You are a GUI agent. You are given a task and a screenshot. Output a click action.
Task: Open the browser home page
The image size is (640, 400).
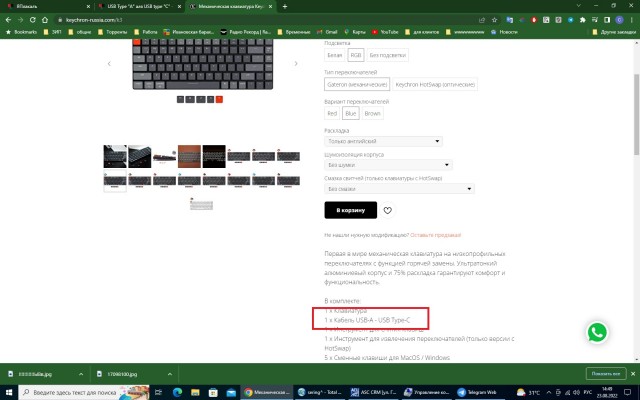[x=45, y=20]
